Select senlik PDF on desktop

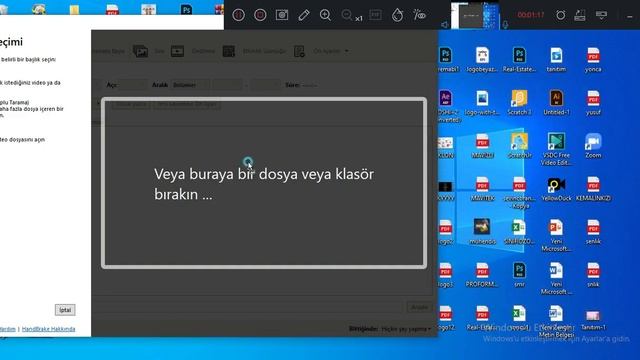point(593,232)
